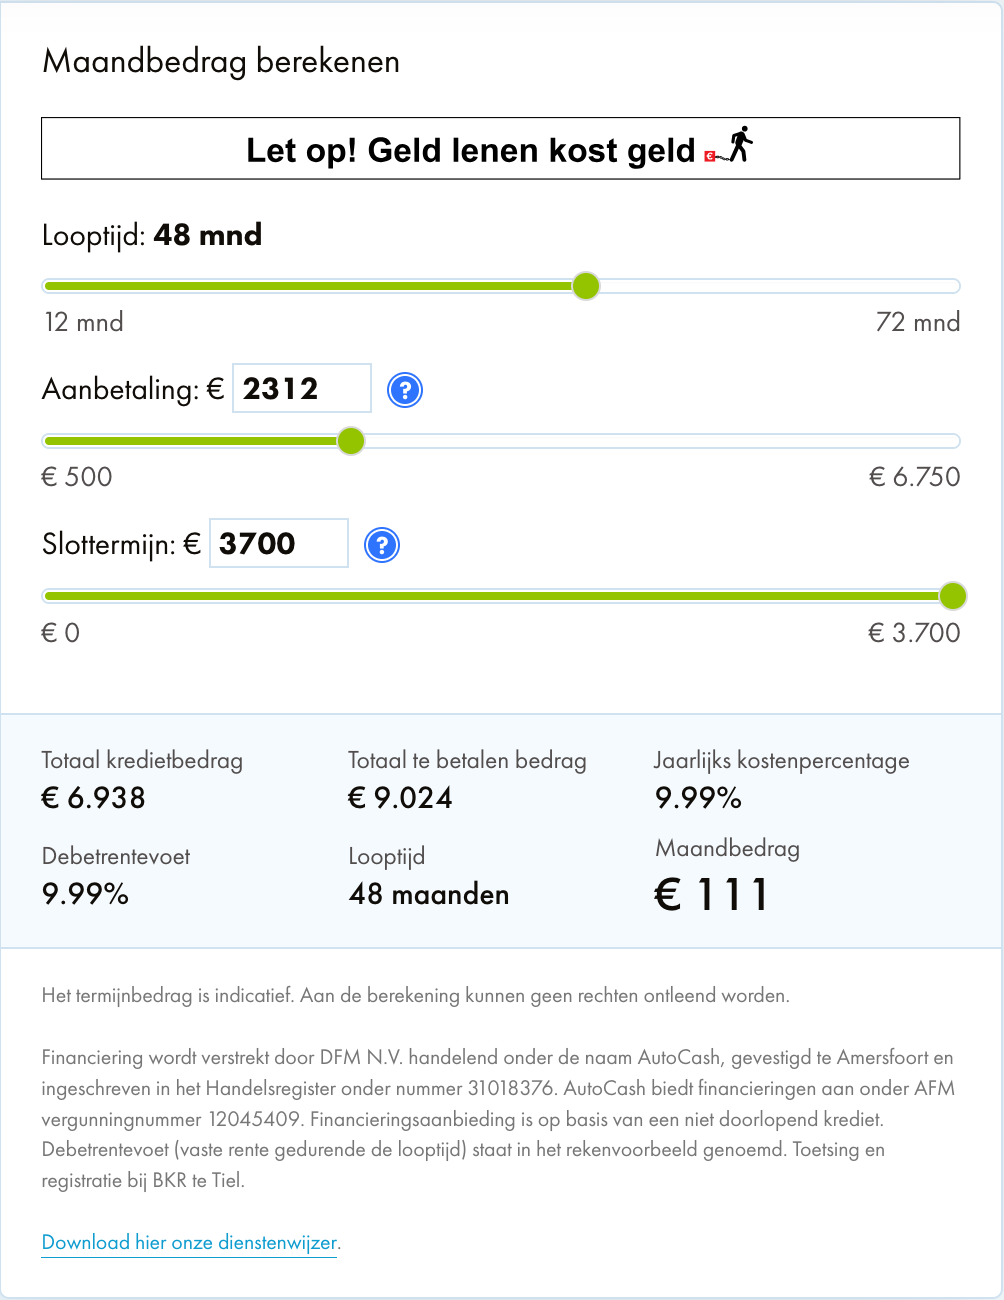Click the Aanbetaling track near € 6.750
This screenshot has width=1004, height=1300.
click(940, 441)
